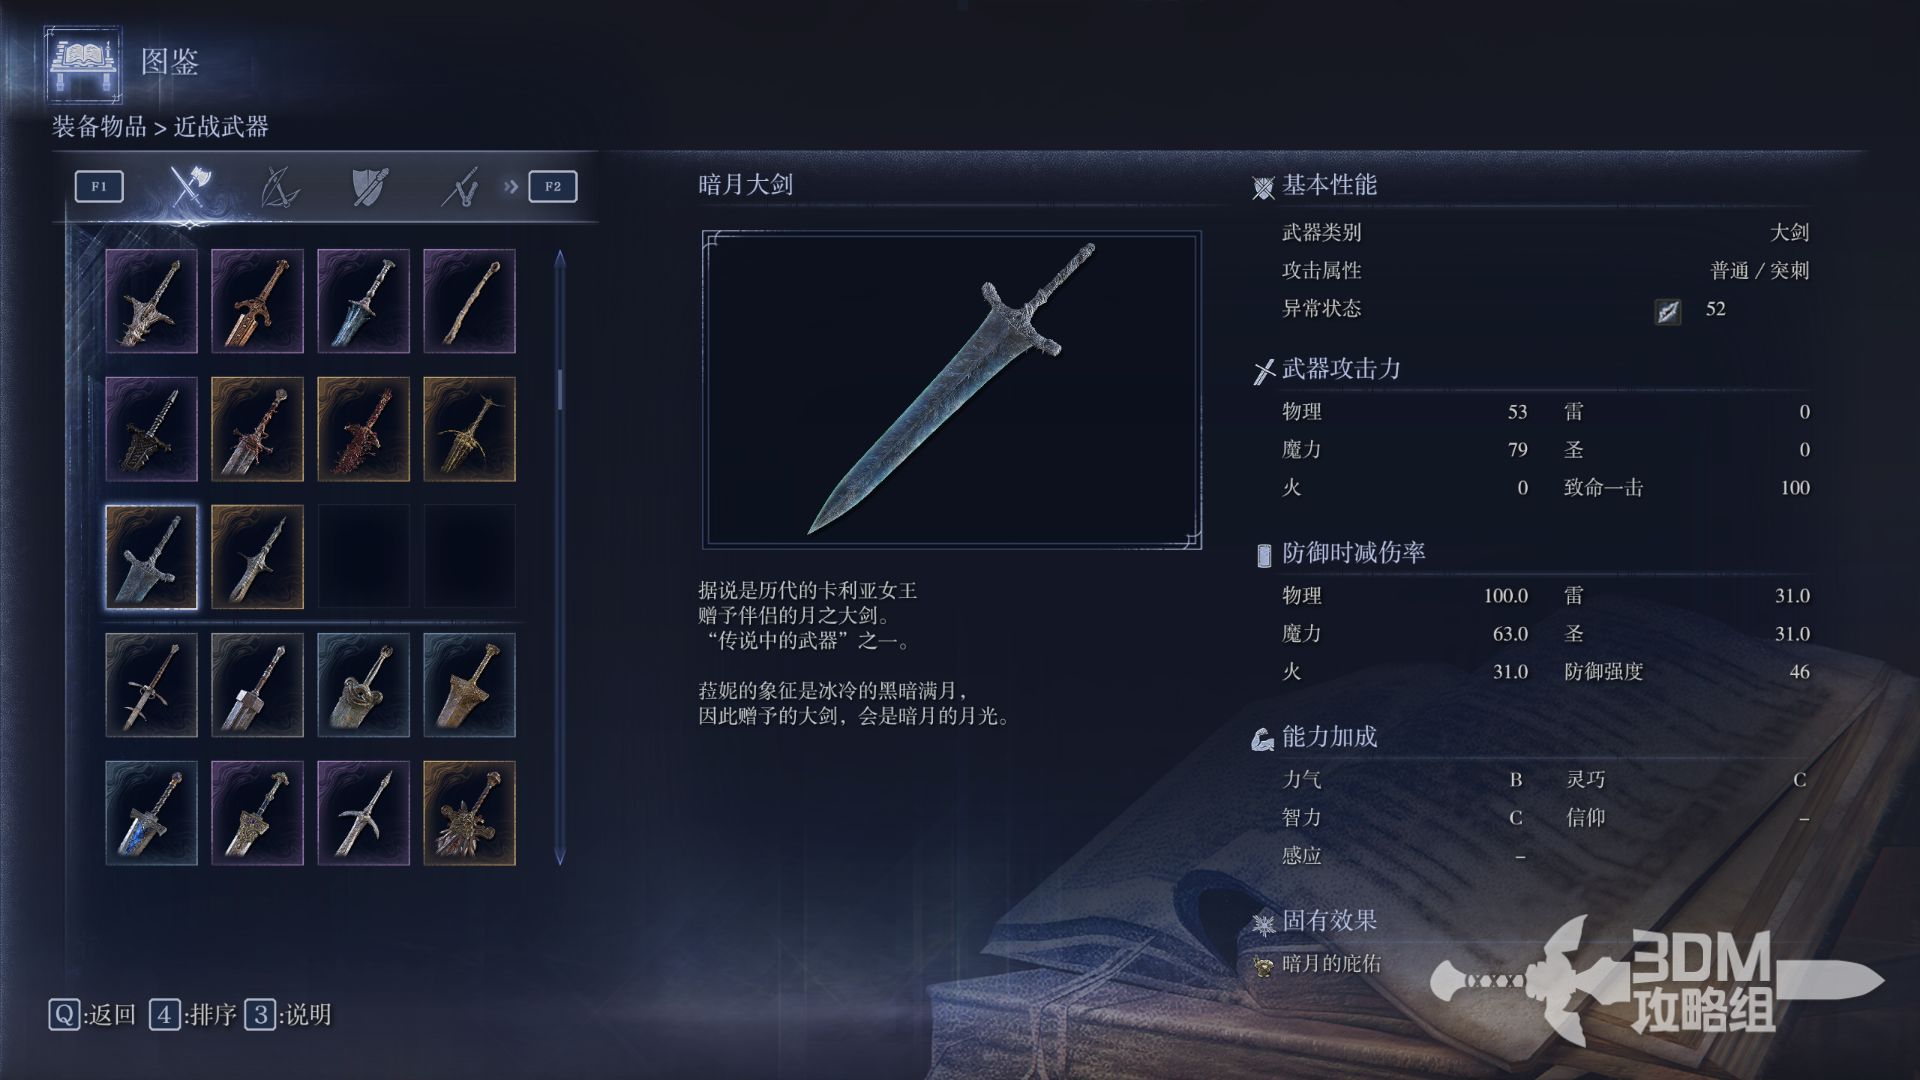
Task: Select the blue-bladed sword in bottom row
Action: 152,813
